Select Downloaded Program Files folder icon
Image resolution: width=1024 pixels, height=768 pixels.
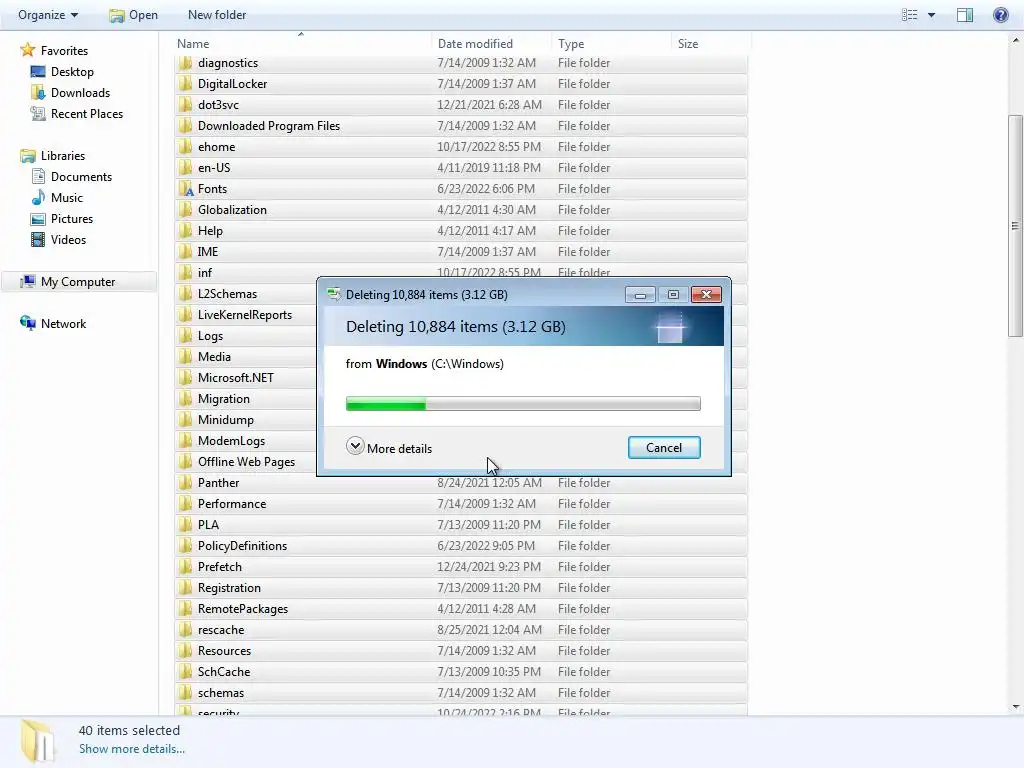coord(185,125)
